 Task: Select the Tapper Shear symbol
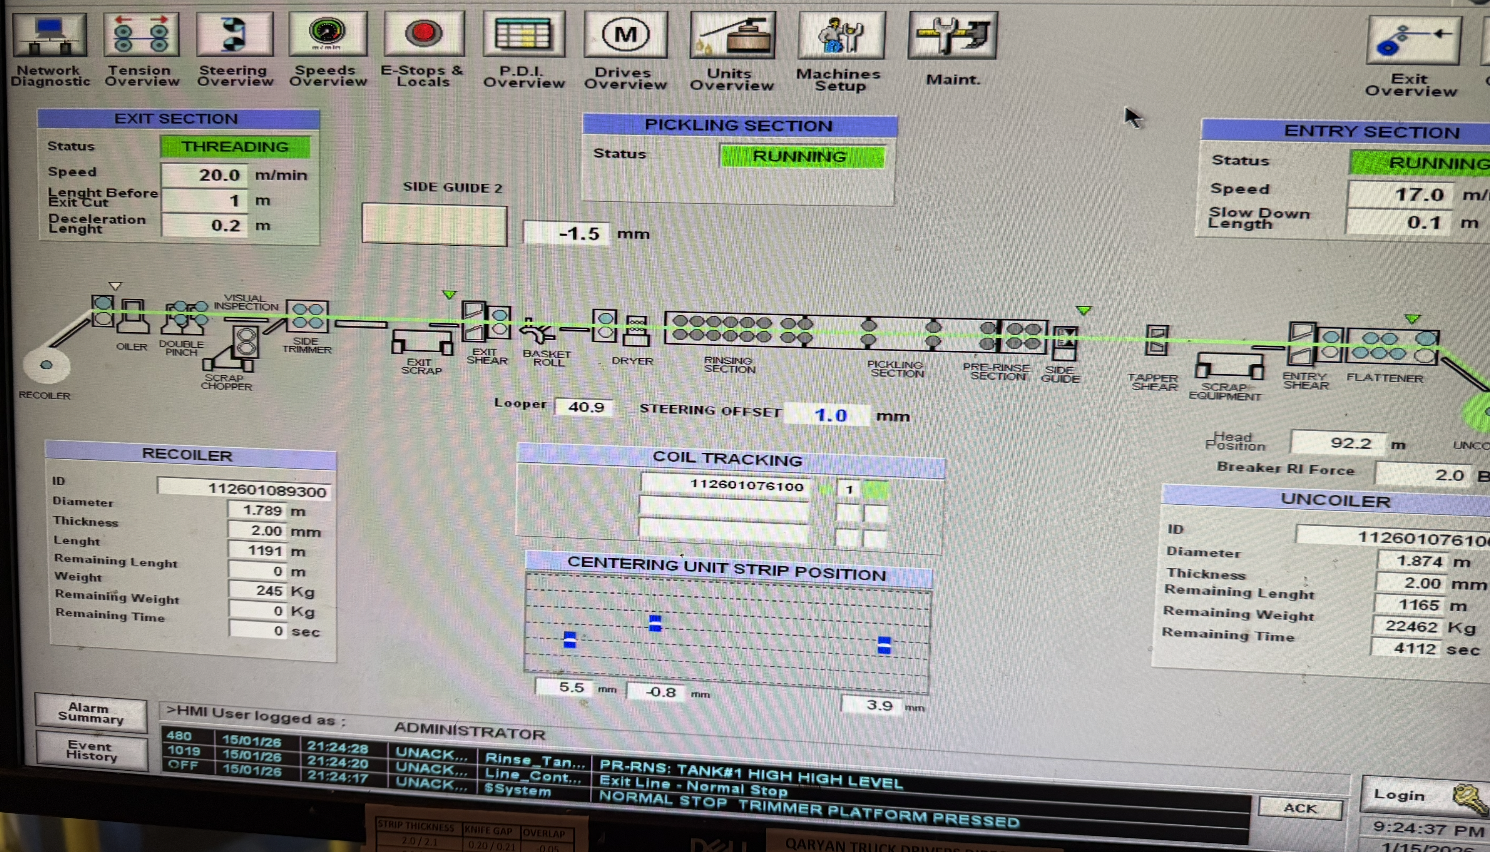point(1157,340)
